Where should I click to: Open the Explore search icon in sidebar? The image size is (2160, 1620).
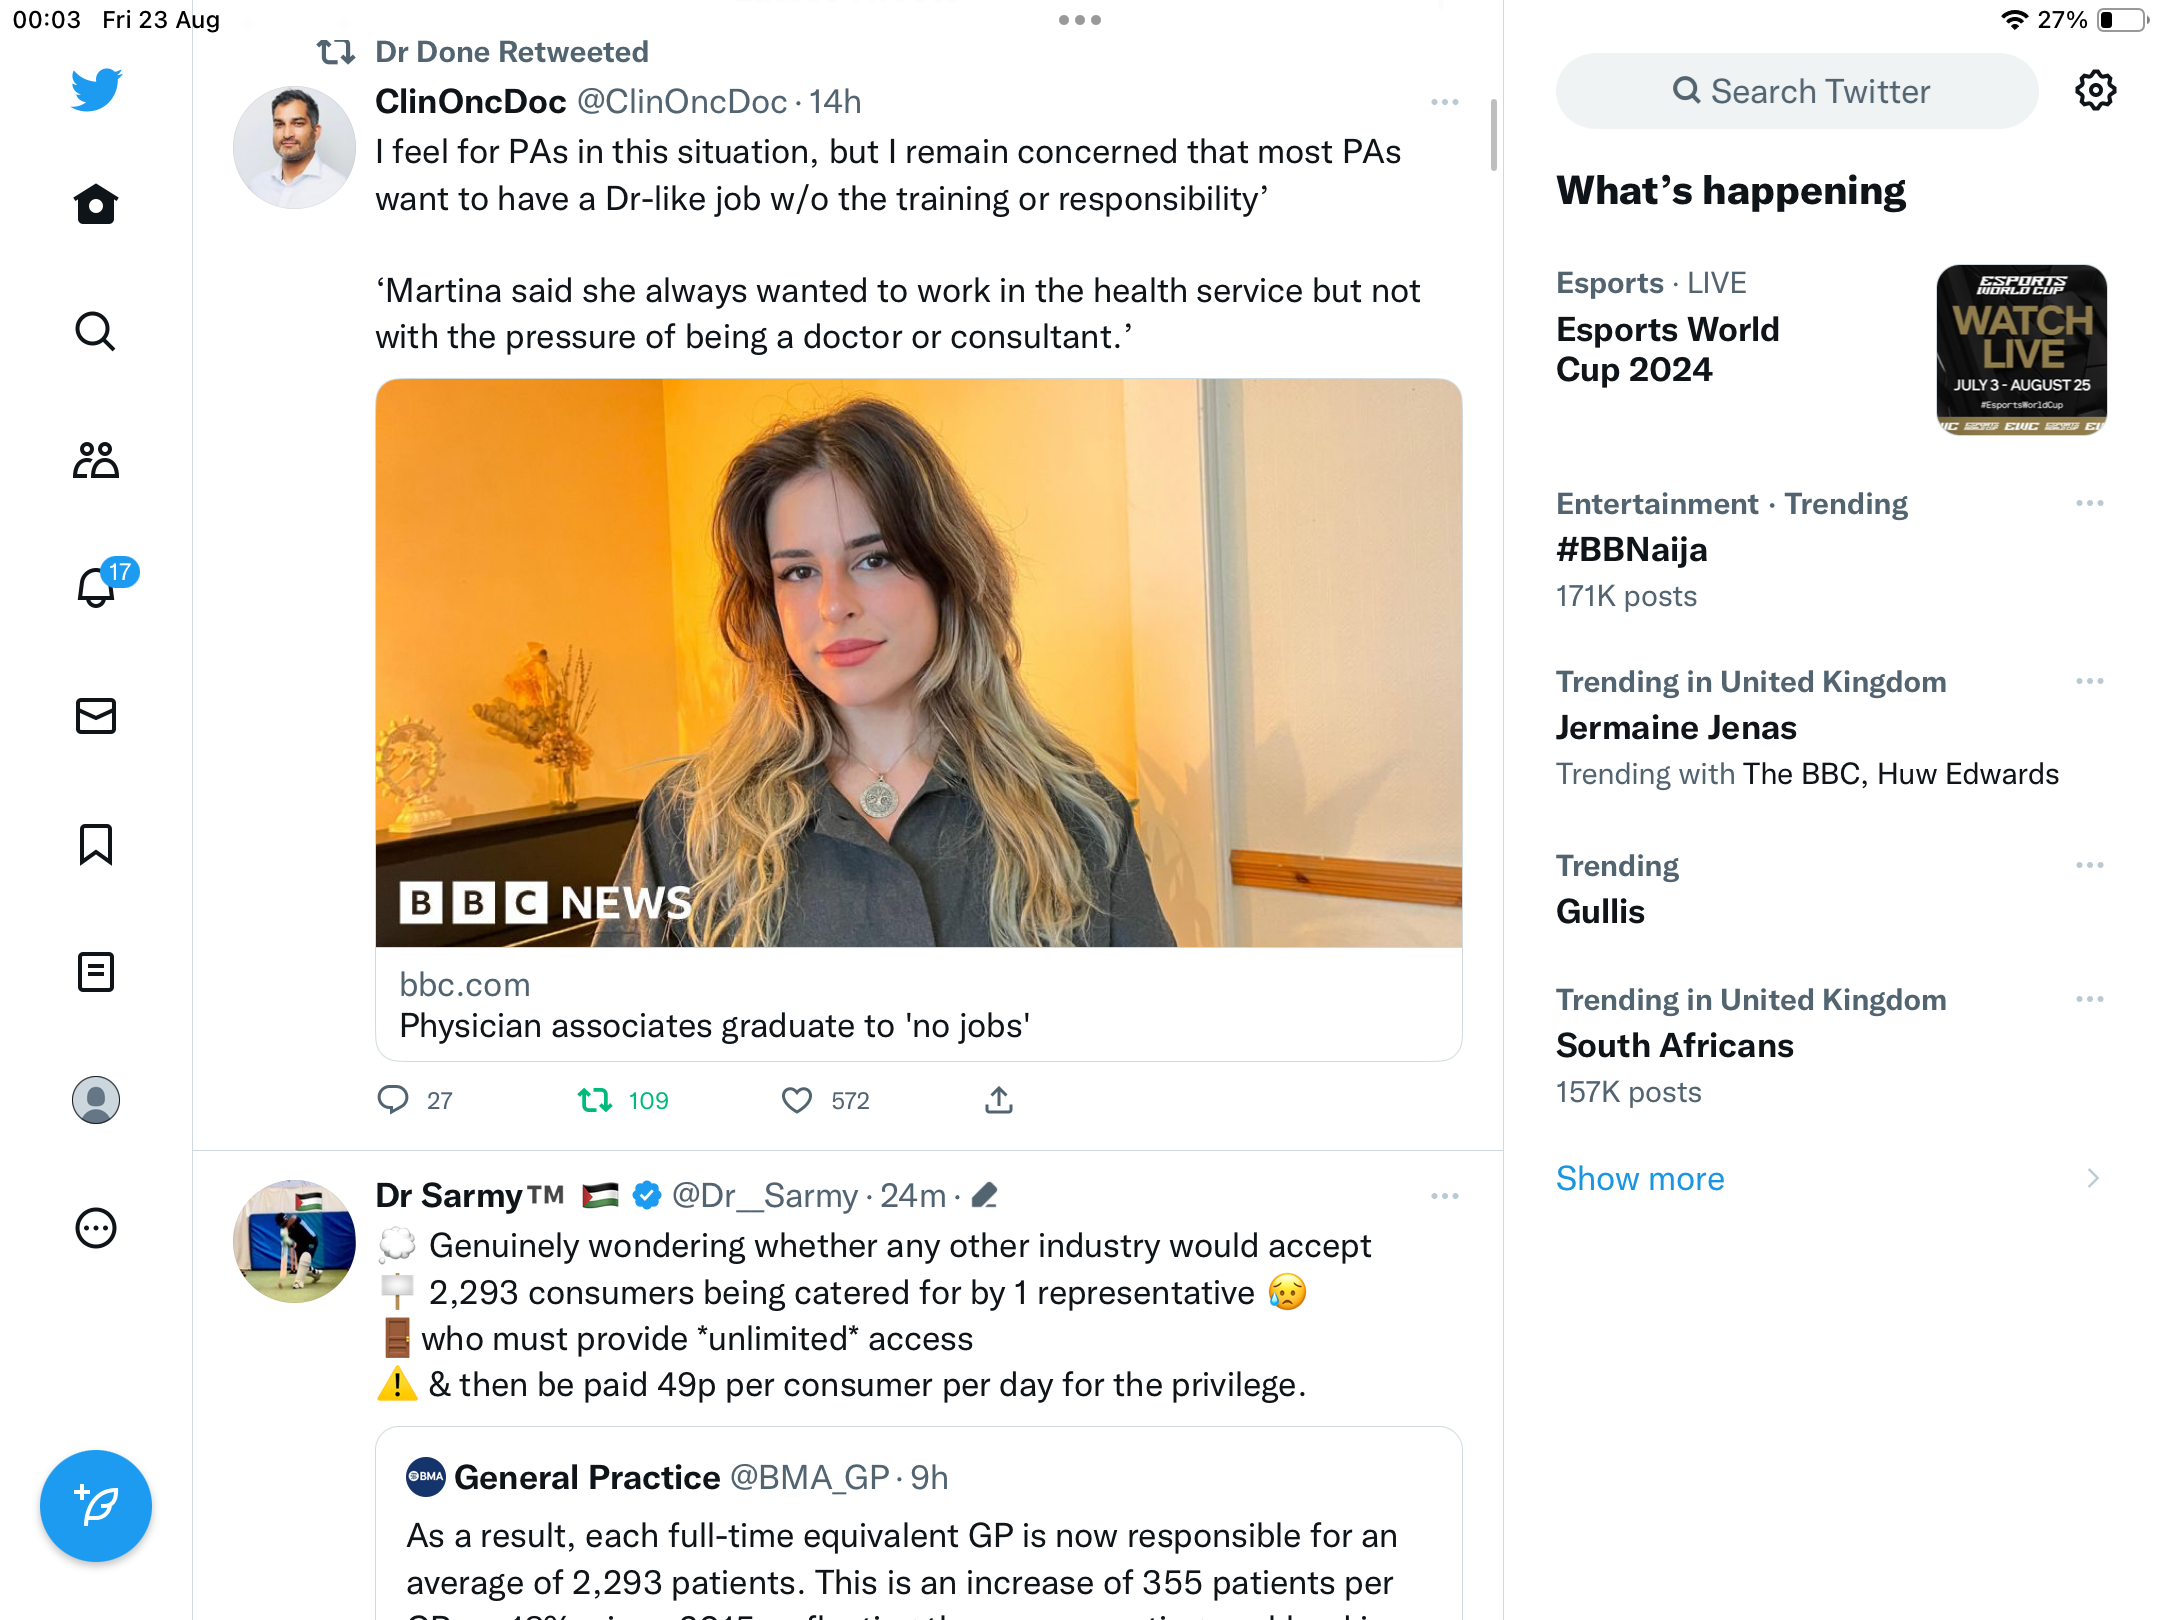[96, 332]
